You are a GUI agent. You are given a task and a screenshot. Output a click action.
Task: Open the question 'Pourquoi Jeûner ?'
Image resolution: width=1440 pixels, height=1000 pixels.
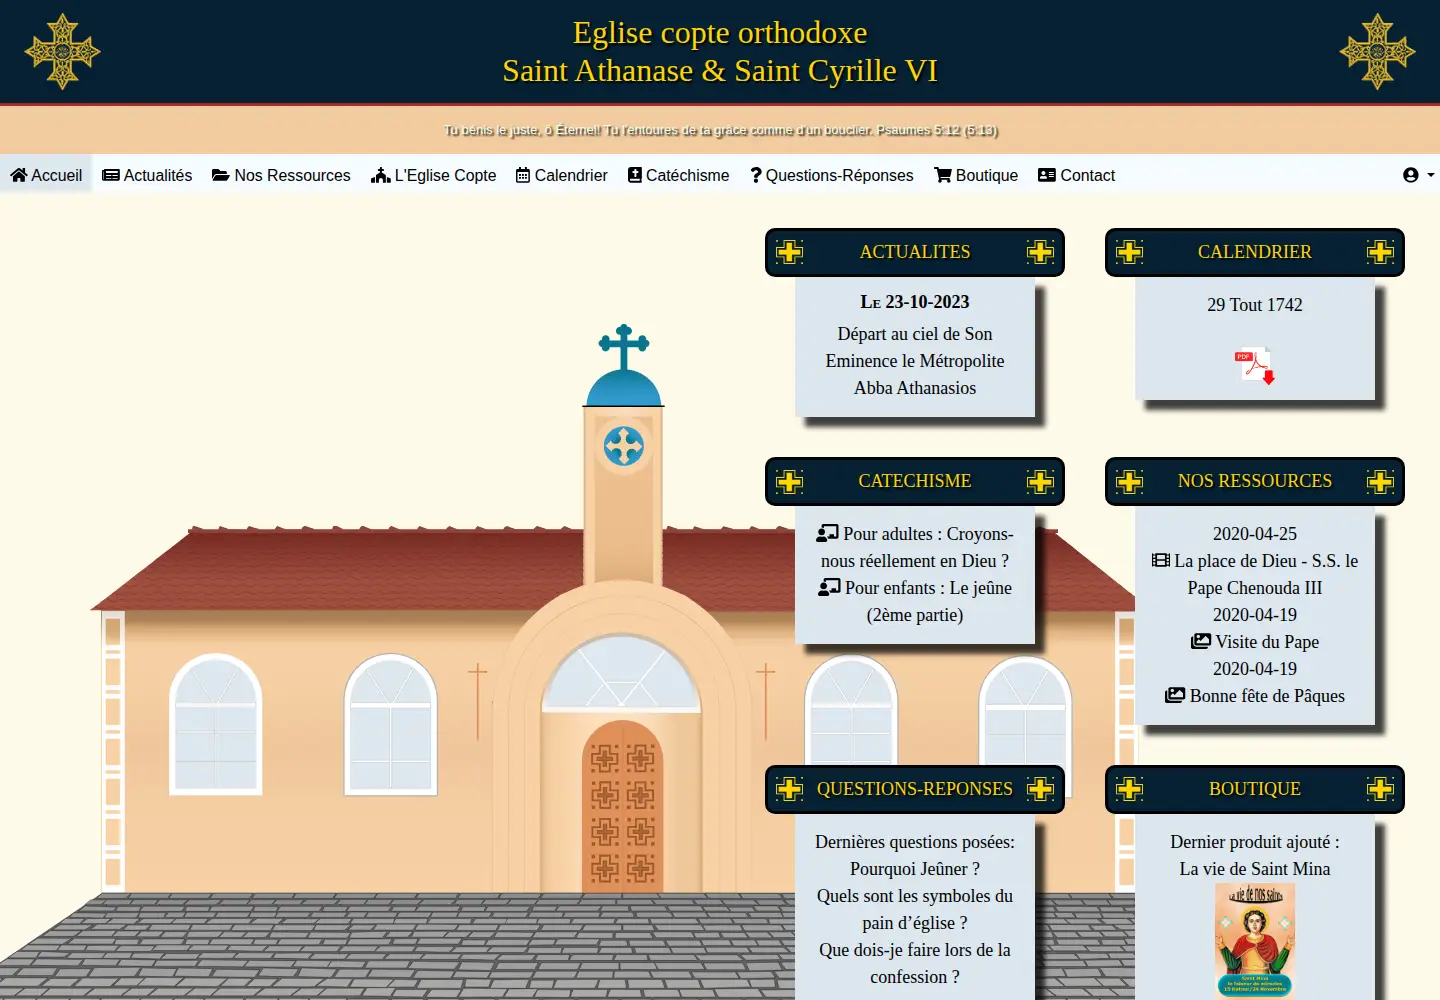pyautogui.click(x=915, y=869)
